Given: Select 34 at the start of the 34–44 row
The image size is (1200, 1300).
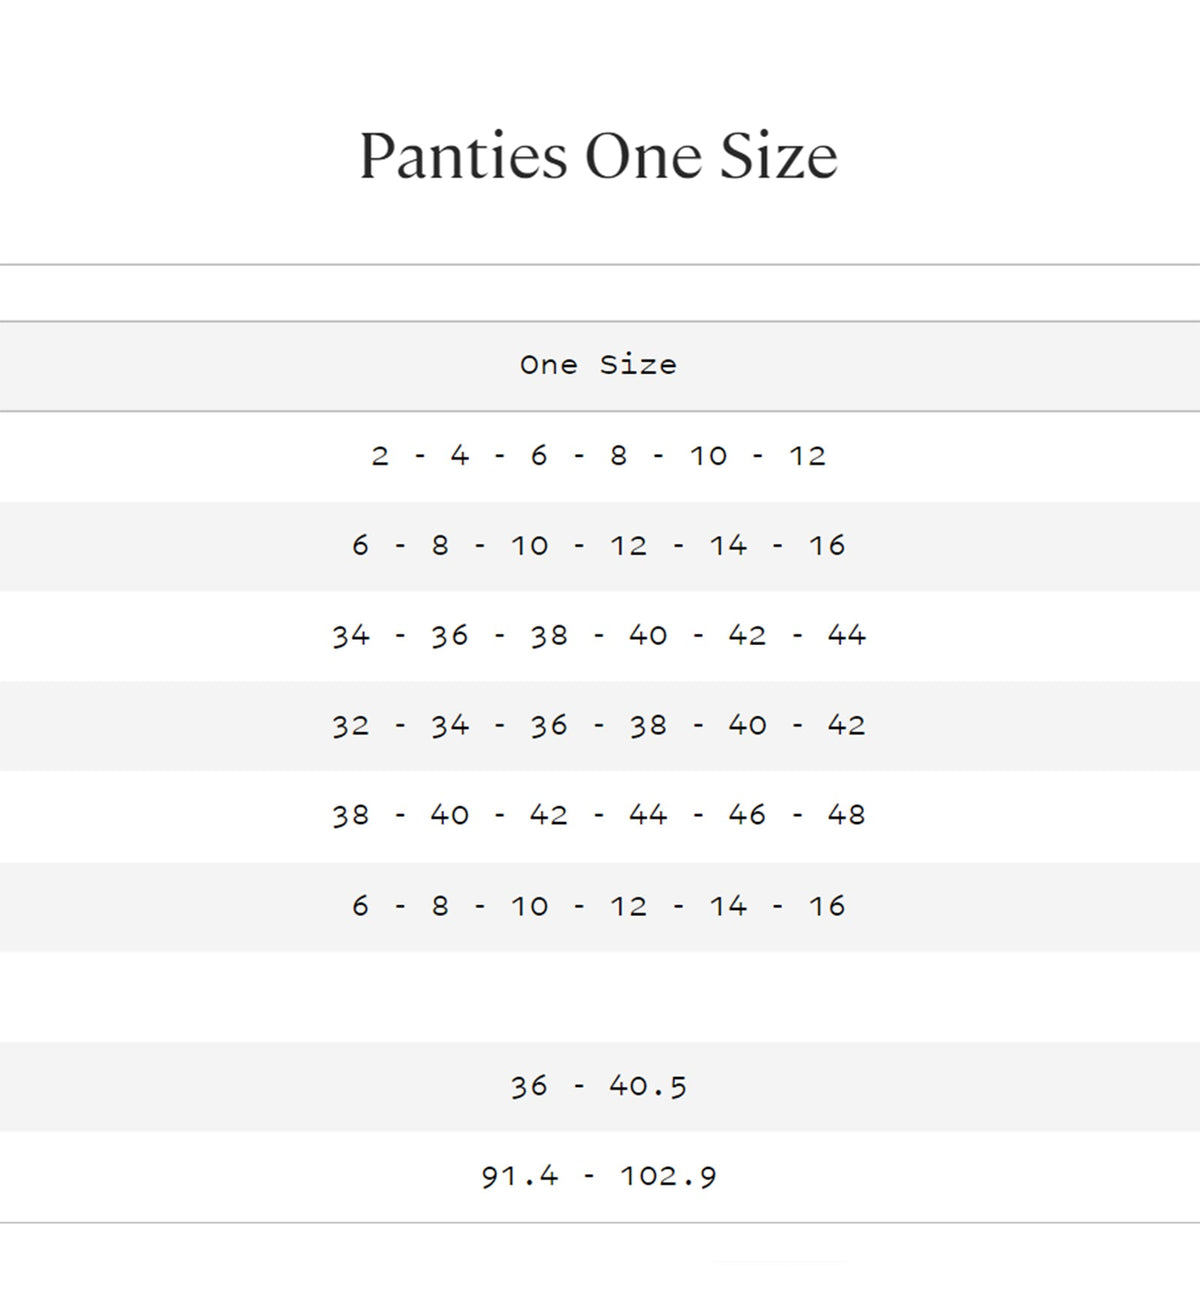Looking at the screenshot, I should click(x=351, y=635).
